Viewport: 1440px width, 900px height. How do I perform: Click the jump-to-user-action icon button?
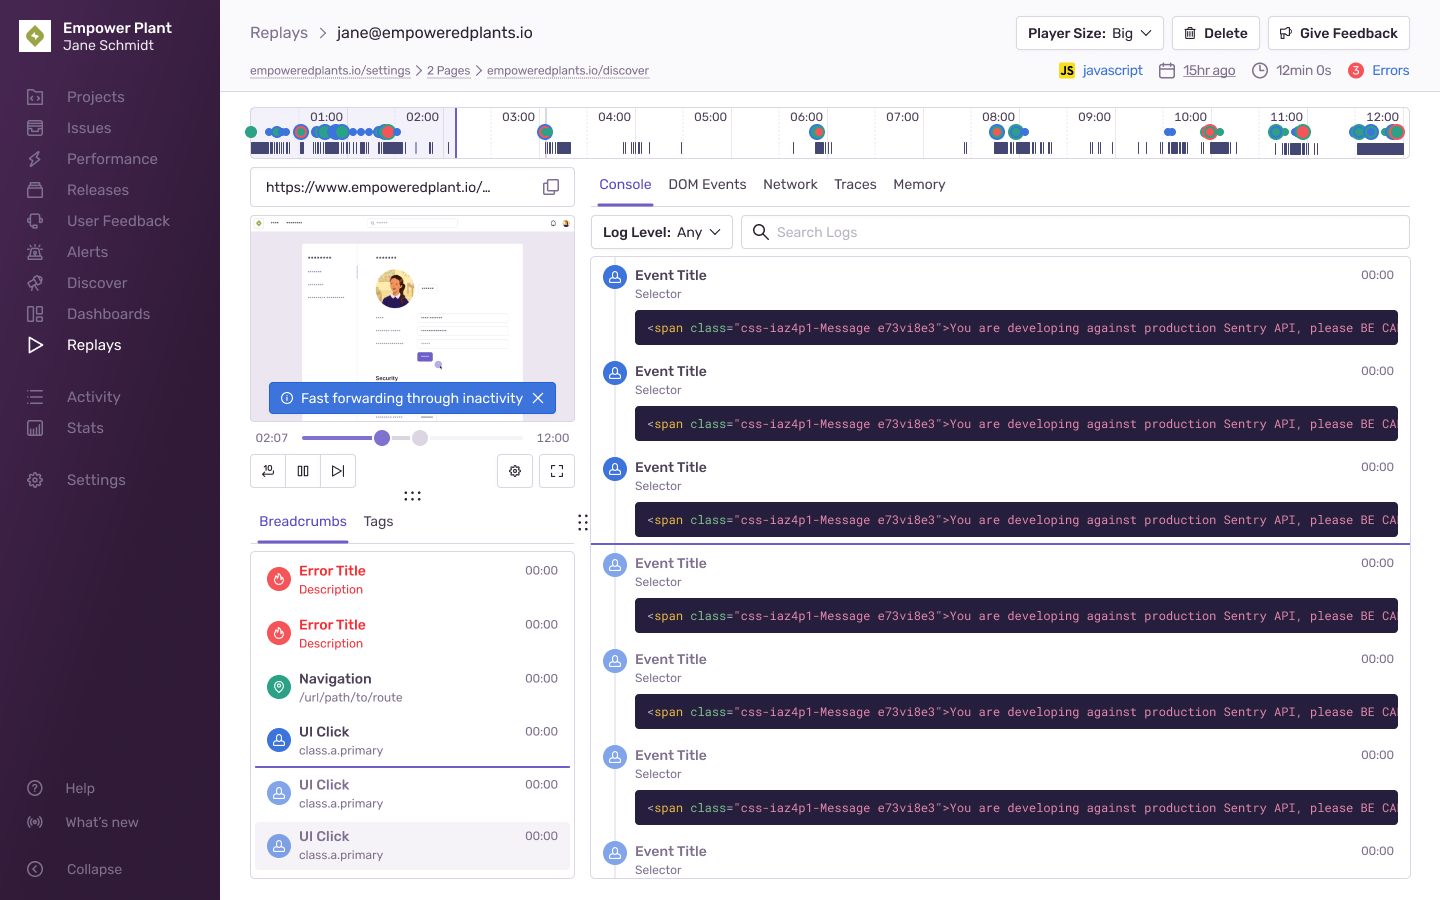268,471
